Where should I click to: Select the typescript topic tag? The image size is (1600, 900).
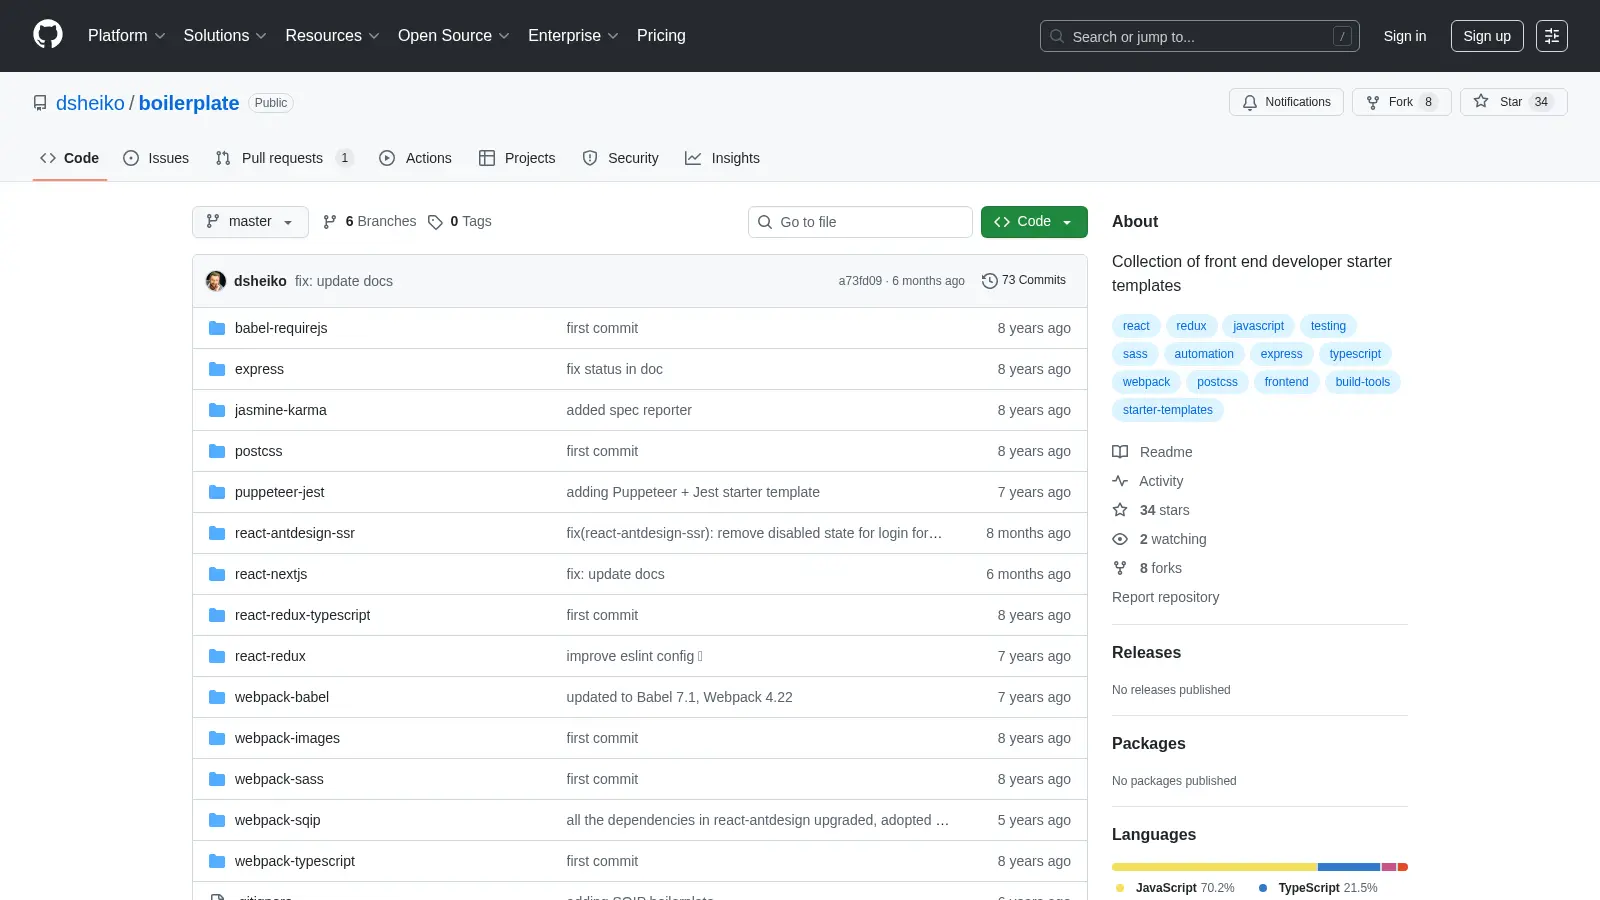point(1355,354)
